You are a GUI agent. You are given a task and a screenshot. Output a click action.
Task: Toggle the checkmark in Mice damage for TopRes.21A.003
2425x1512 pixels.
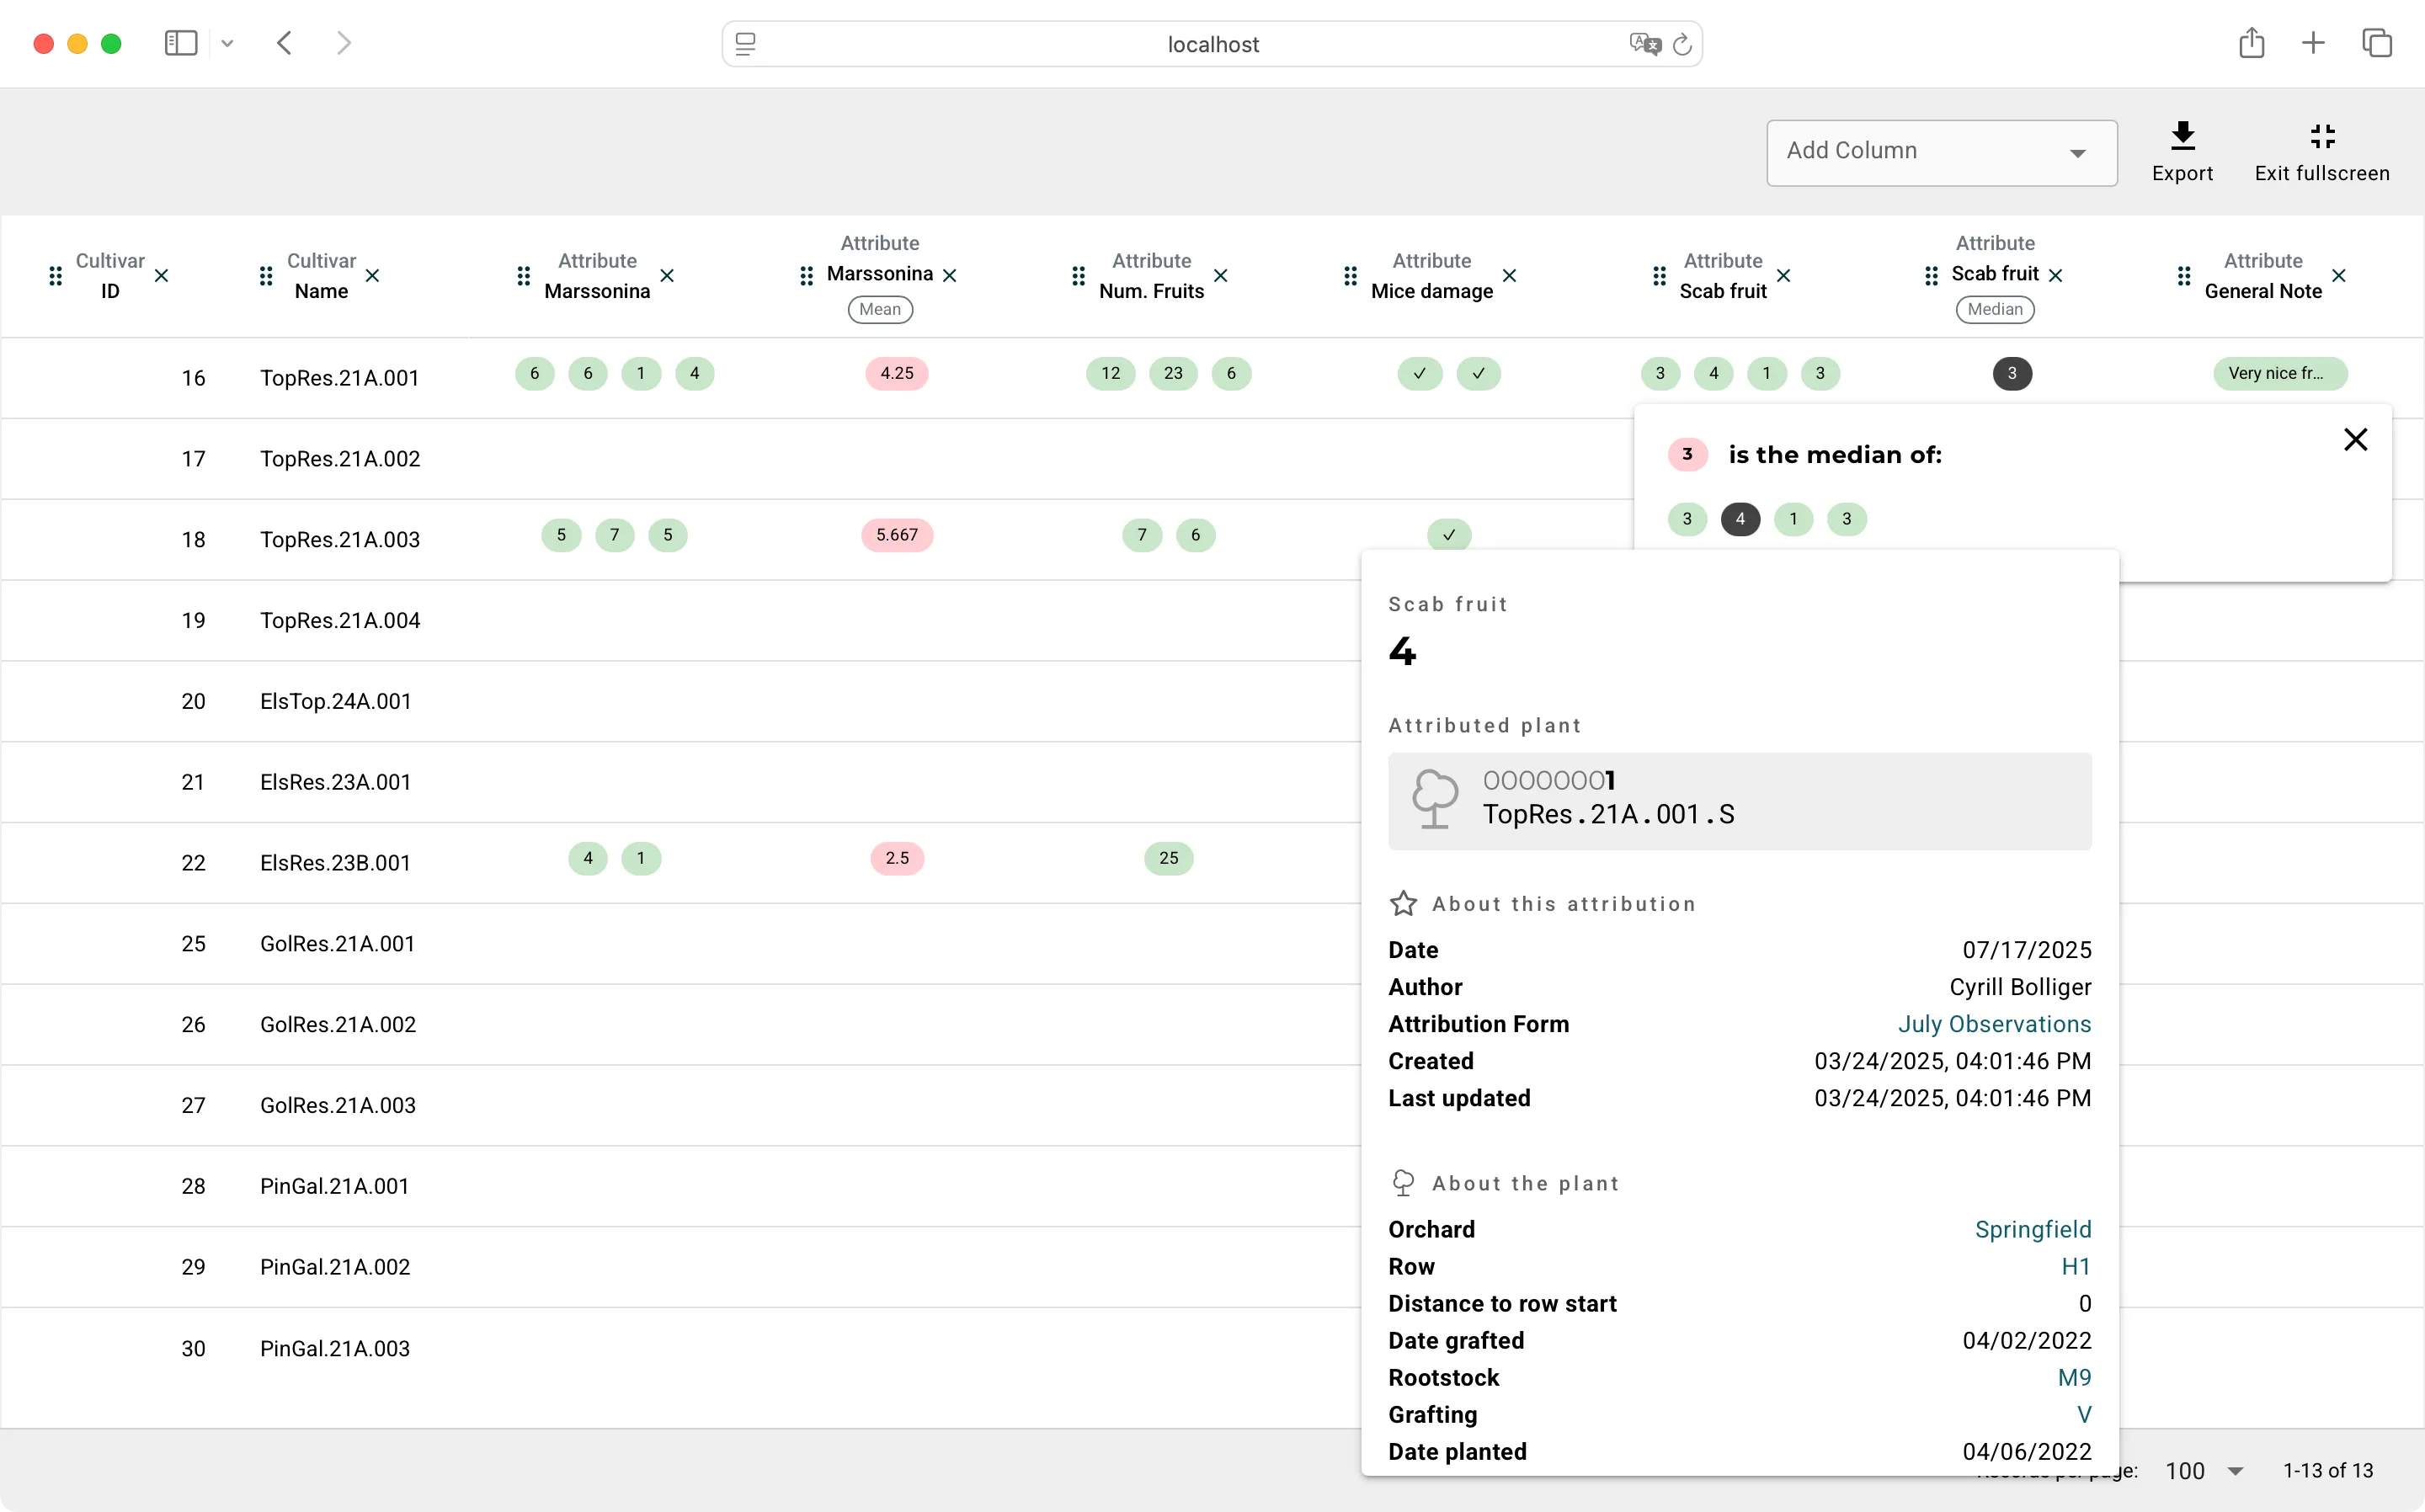click(x=1449, y=535)
